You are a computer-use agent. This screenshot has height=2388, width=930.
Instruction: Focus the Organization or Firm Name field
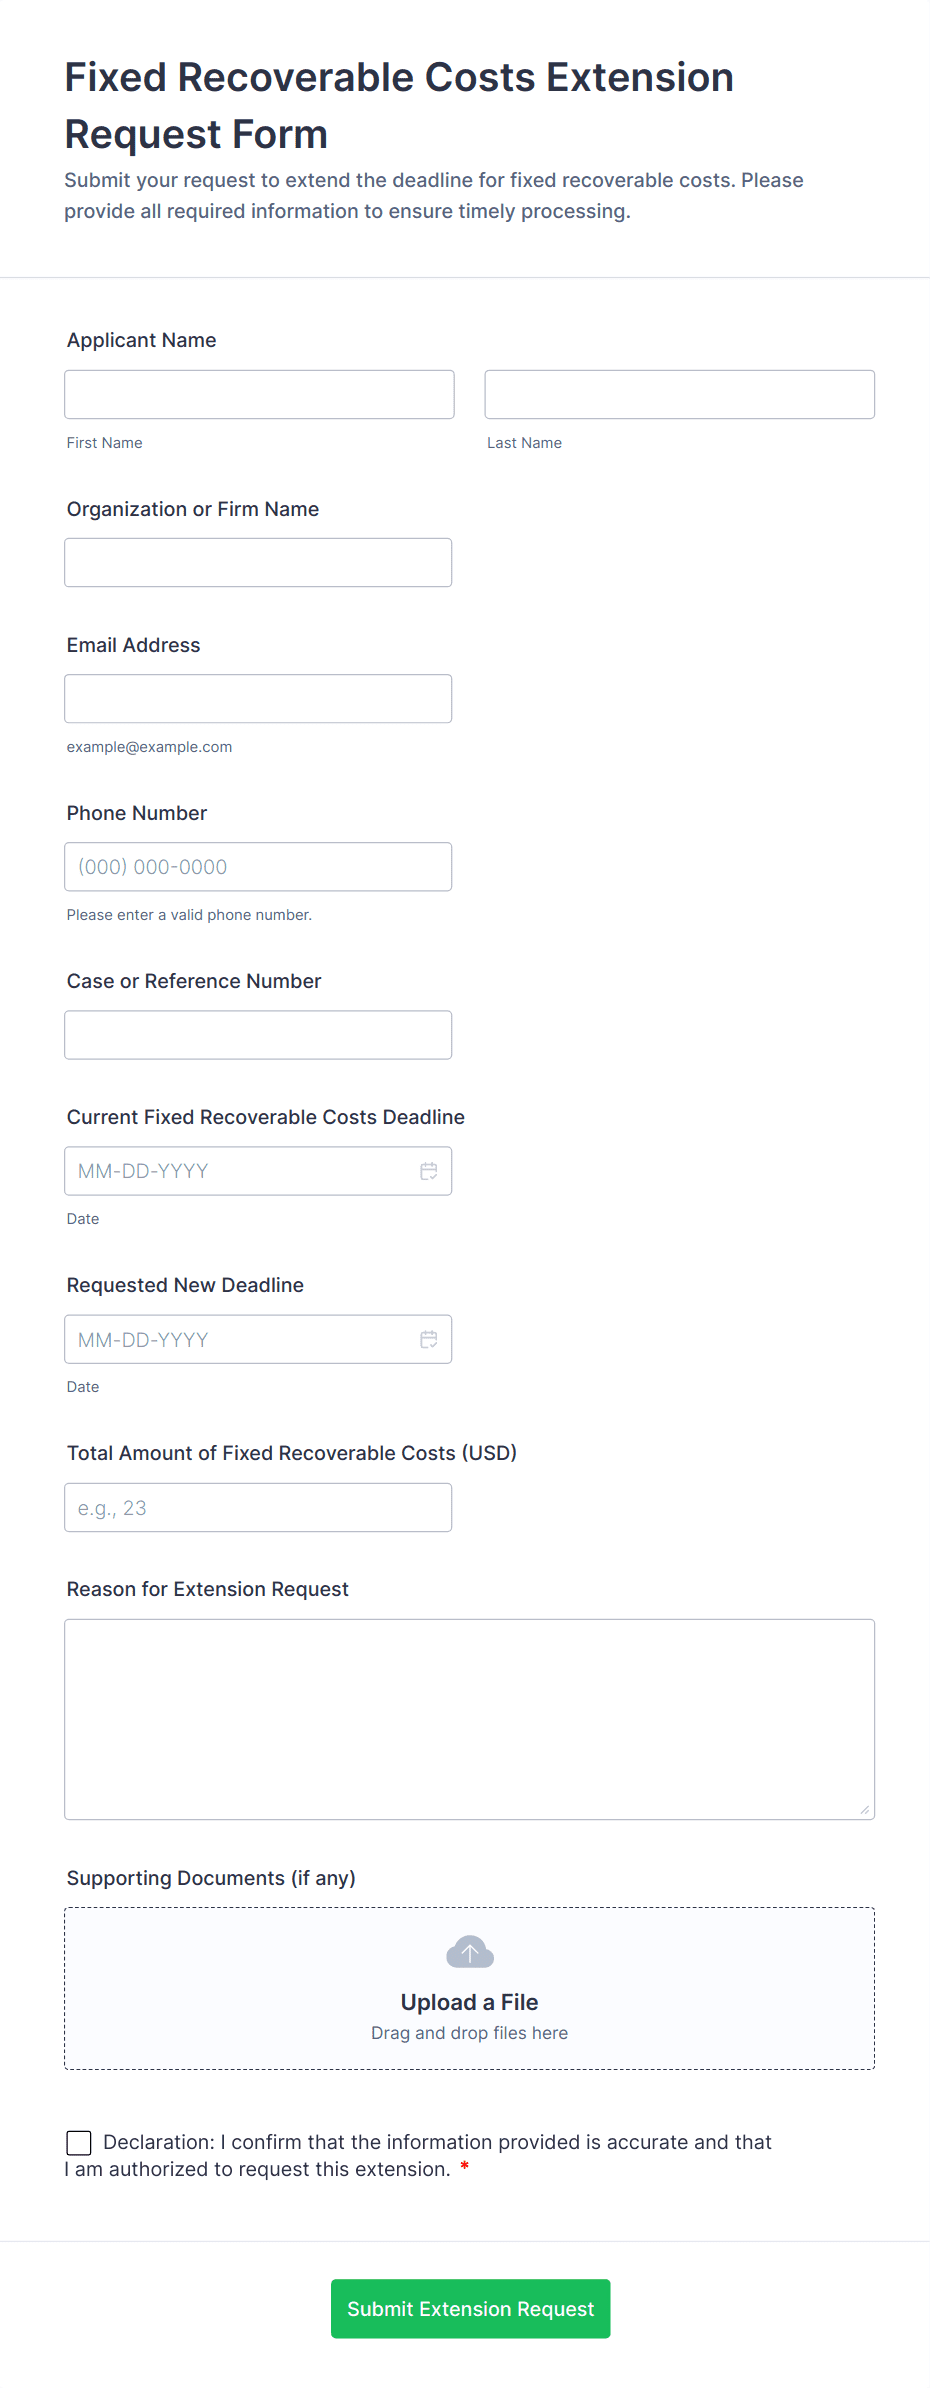[258, 562]
